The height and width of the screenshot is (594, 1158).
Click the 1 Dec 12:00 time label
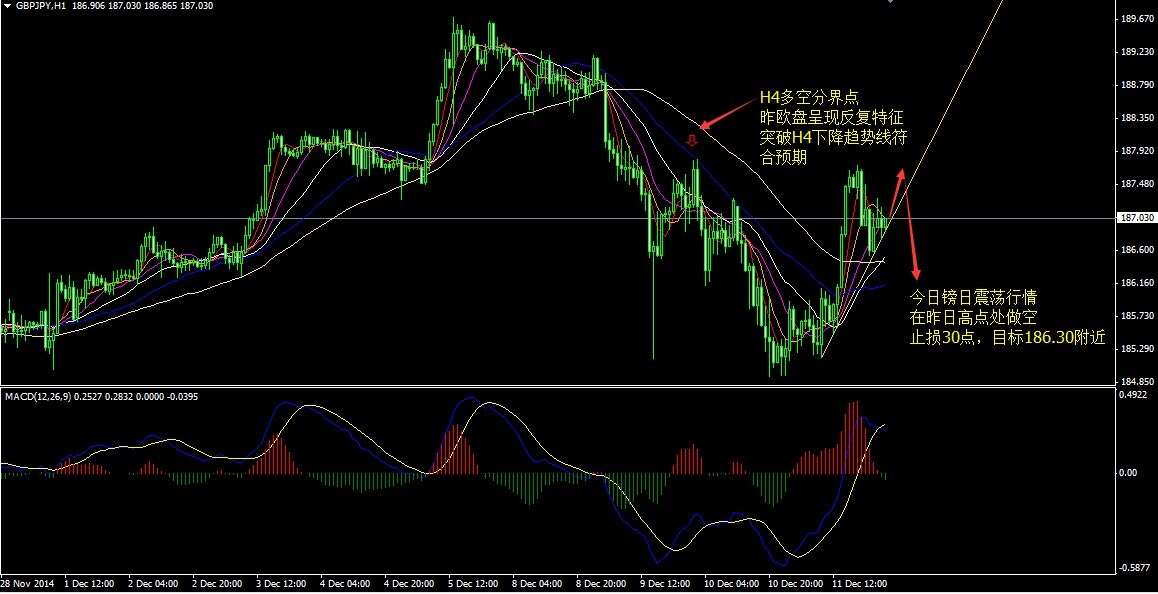89,584
